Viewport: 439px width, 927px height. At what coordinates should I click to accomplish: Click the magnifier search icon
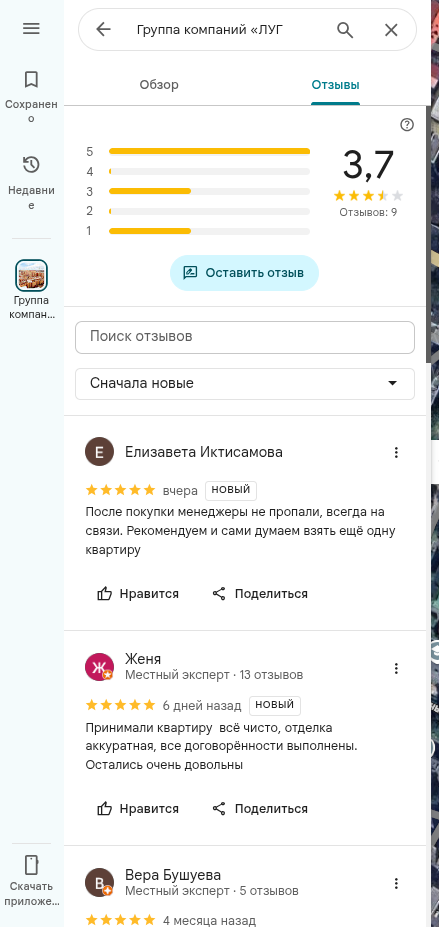click(x=345, y=30)
